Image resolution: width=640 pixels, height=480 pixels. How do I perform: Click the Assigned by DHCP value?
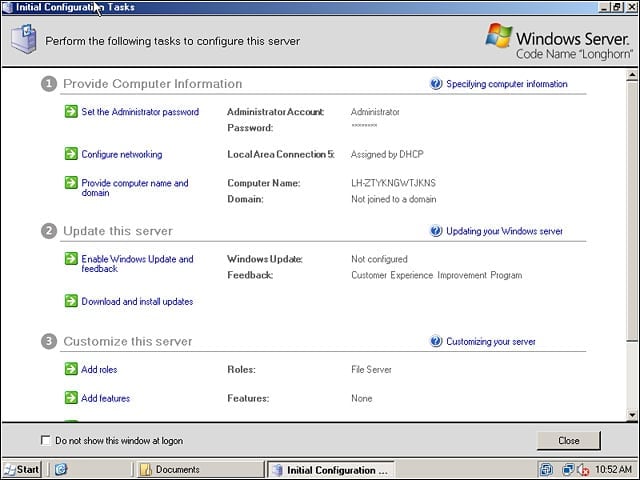click(387, 154)
